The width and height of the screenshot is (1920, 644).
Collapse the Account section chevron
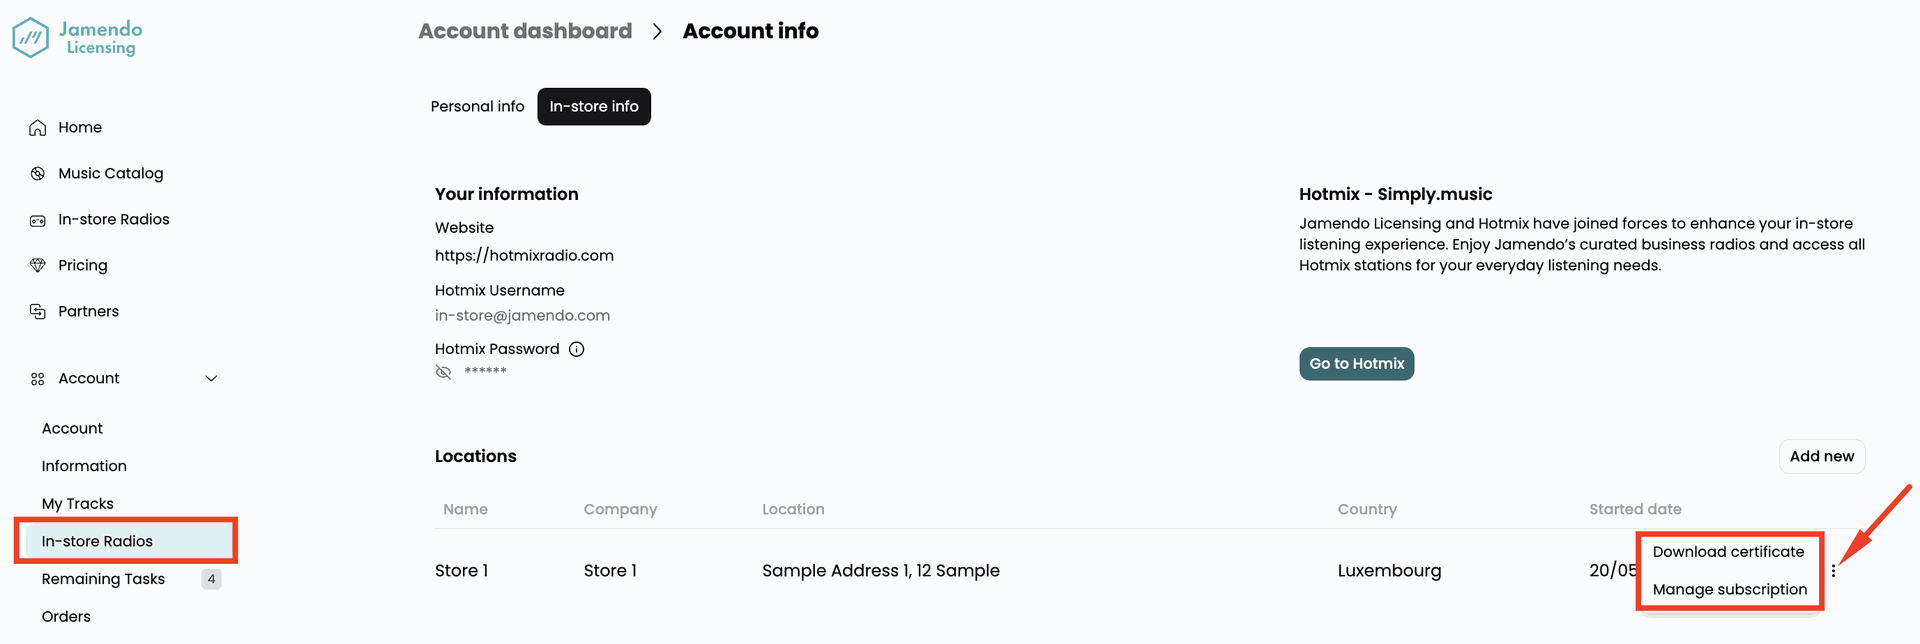[x=211, y=379]
